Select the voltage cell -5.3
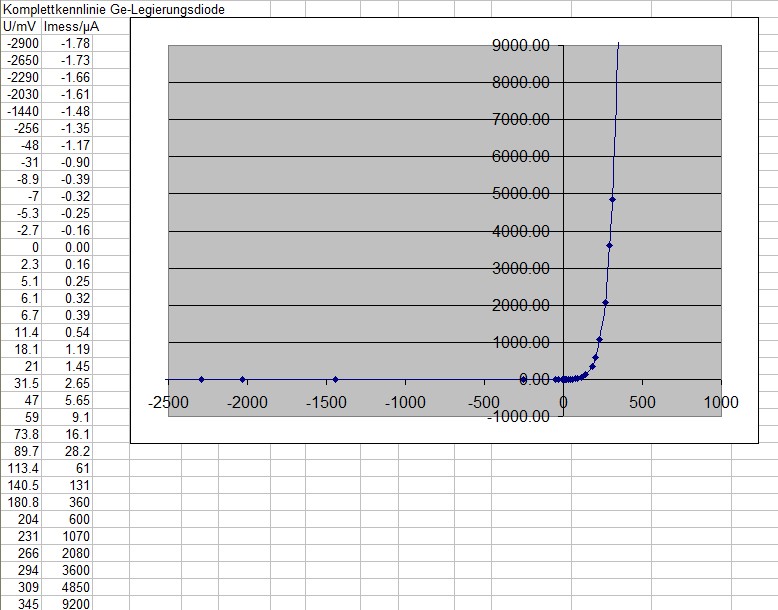The image size is (778, 610). tap(21, 213)
